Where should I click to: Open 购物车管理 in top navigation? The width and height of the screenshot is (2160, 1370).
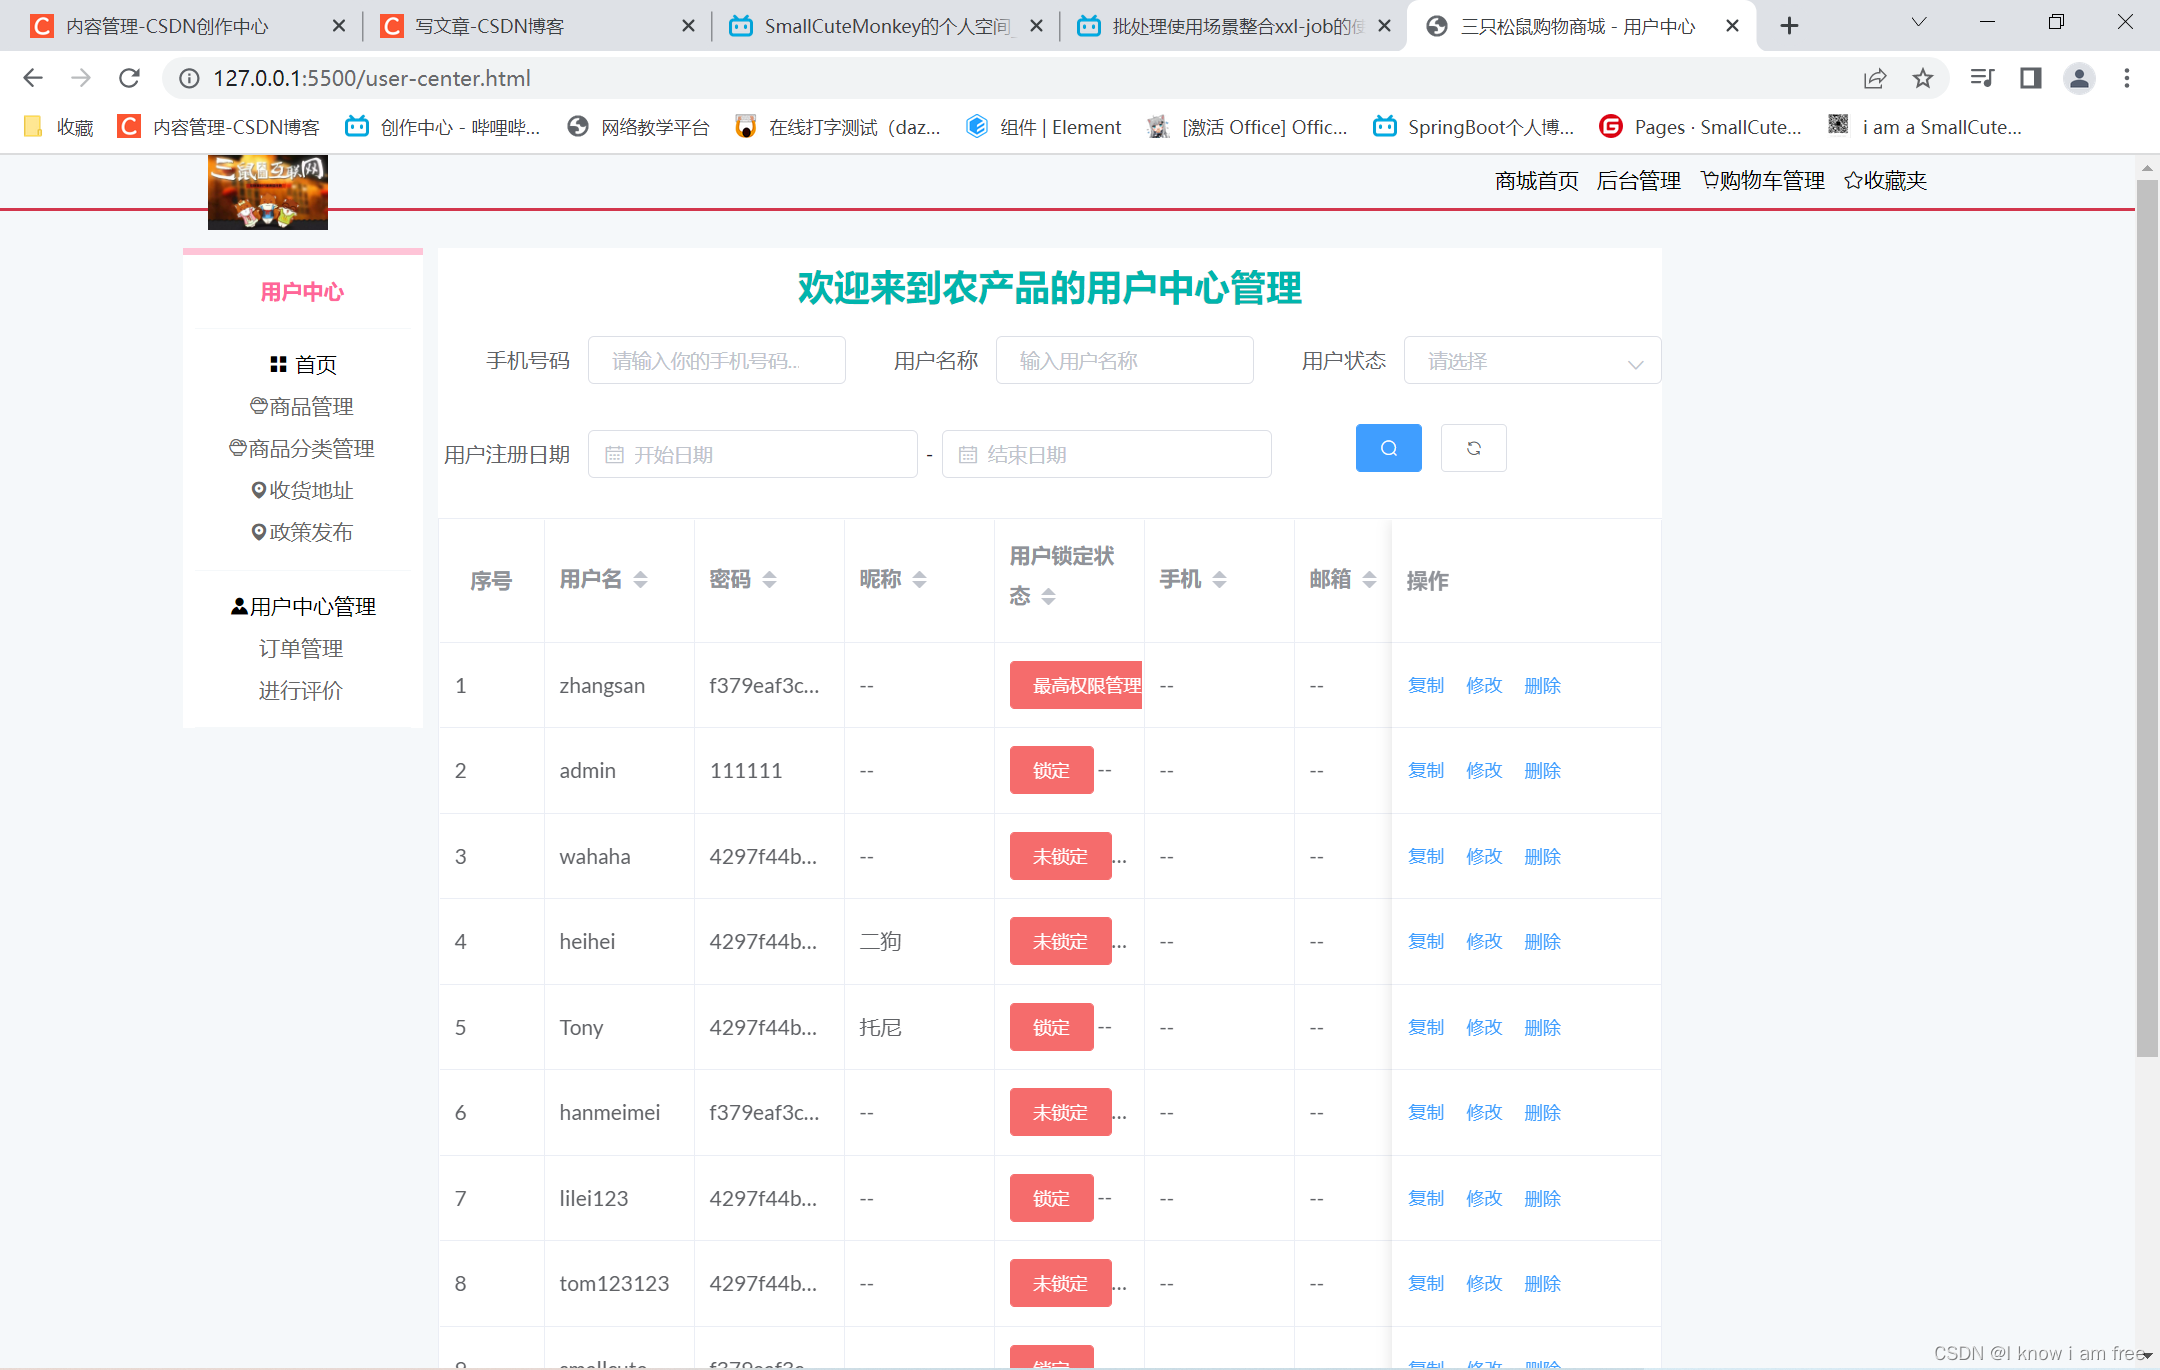(x=1763, y=181)
